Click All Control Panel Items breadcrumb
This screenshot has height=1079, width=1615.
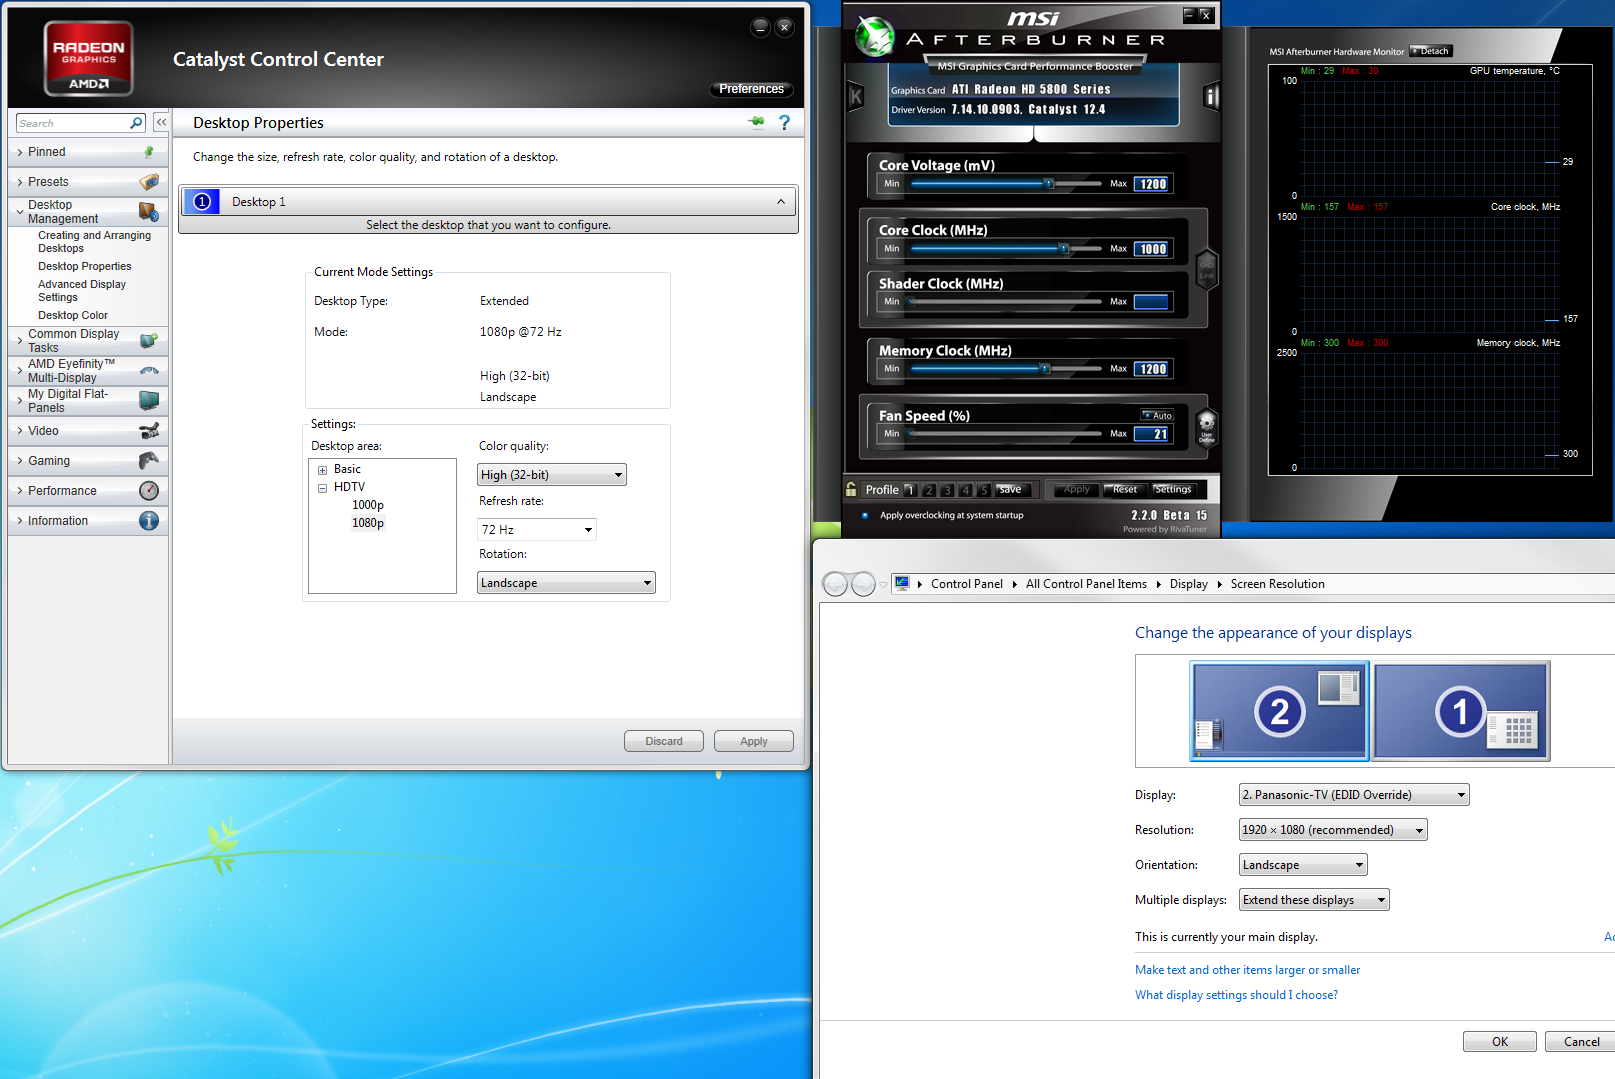click(x=1086, y=584)
